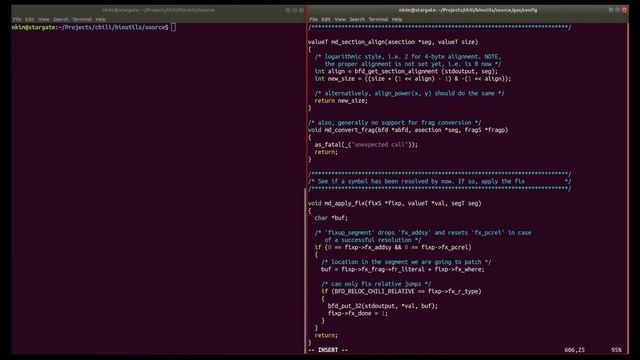Image resolution: width=640 pixels, height=360 pixels.
Task: Click the 'int new_size =' line
Action: pos(413,79)
